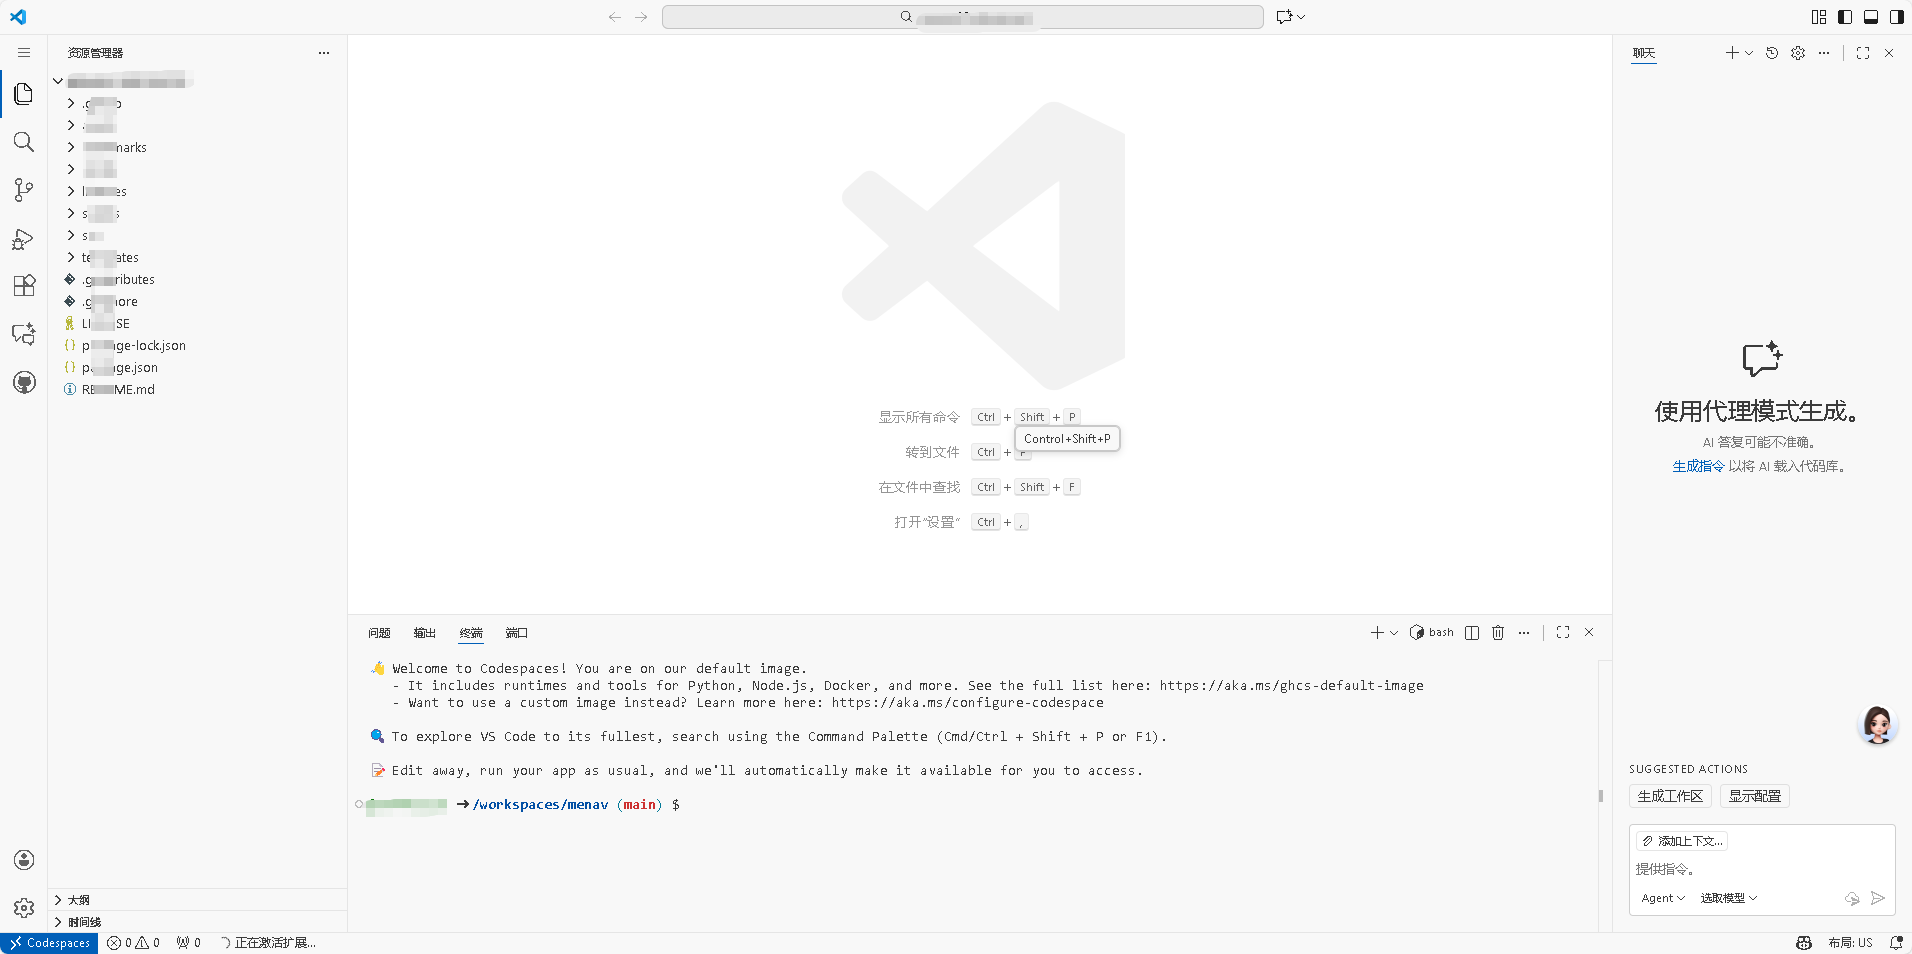Viewport: 1912px width, 954px height.
Task: Click the chat prompt input field
Action: [x=1762, y=869]
